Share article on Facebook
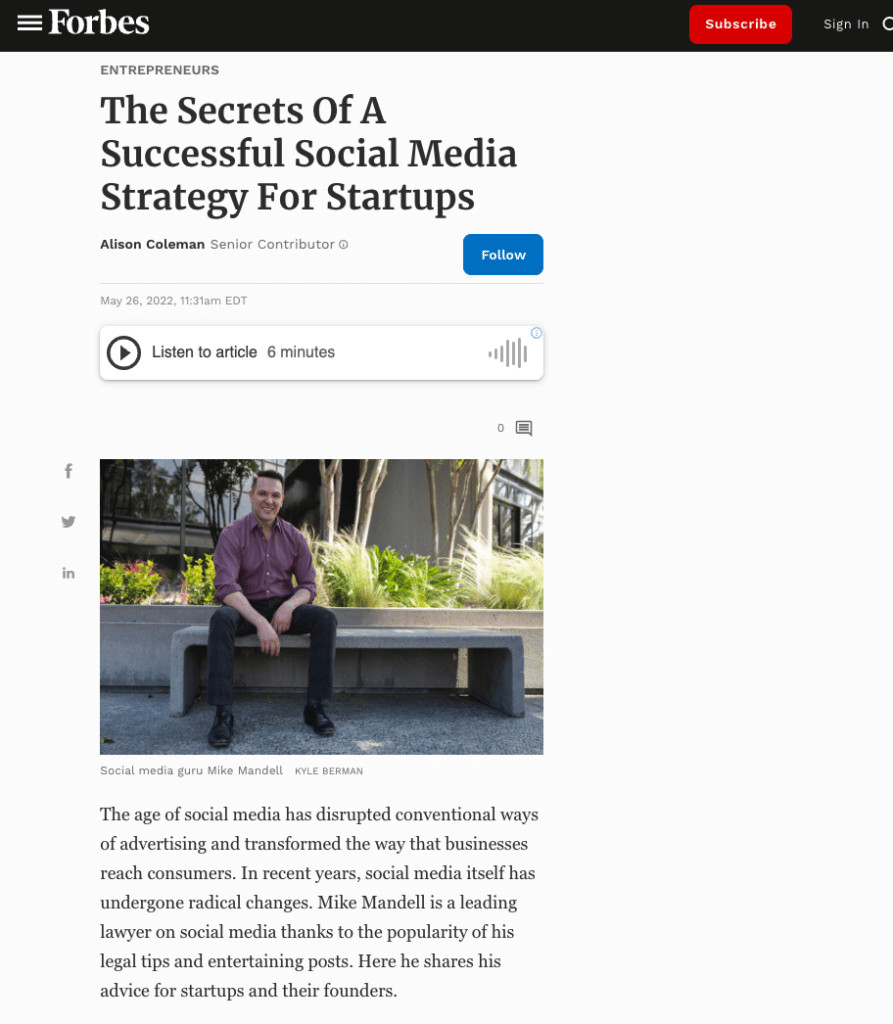 69,471
